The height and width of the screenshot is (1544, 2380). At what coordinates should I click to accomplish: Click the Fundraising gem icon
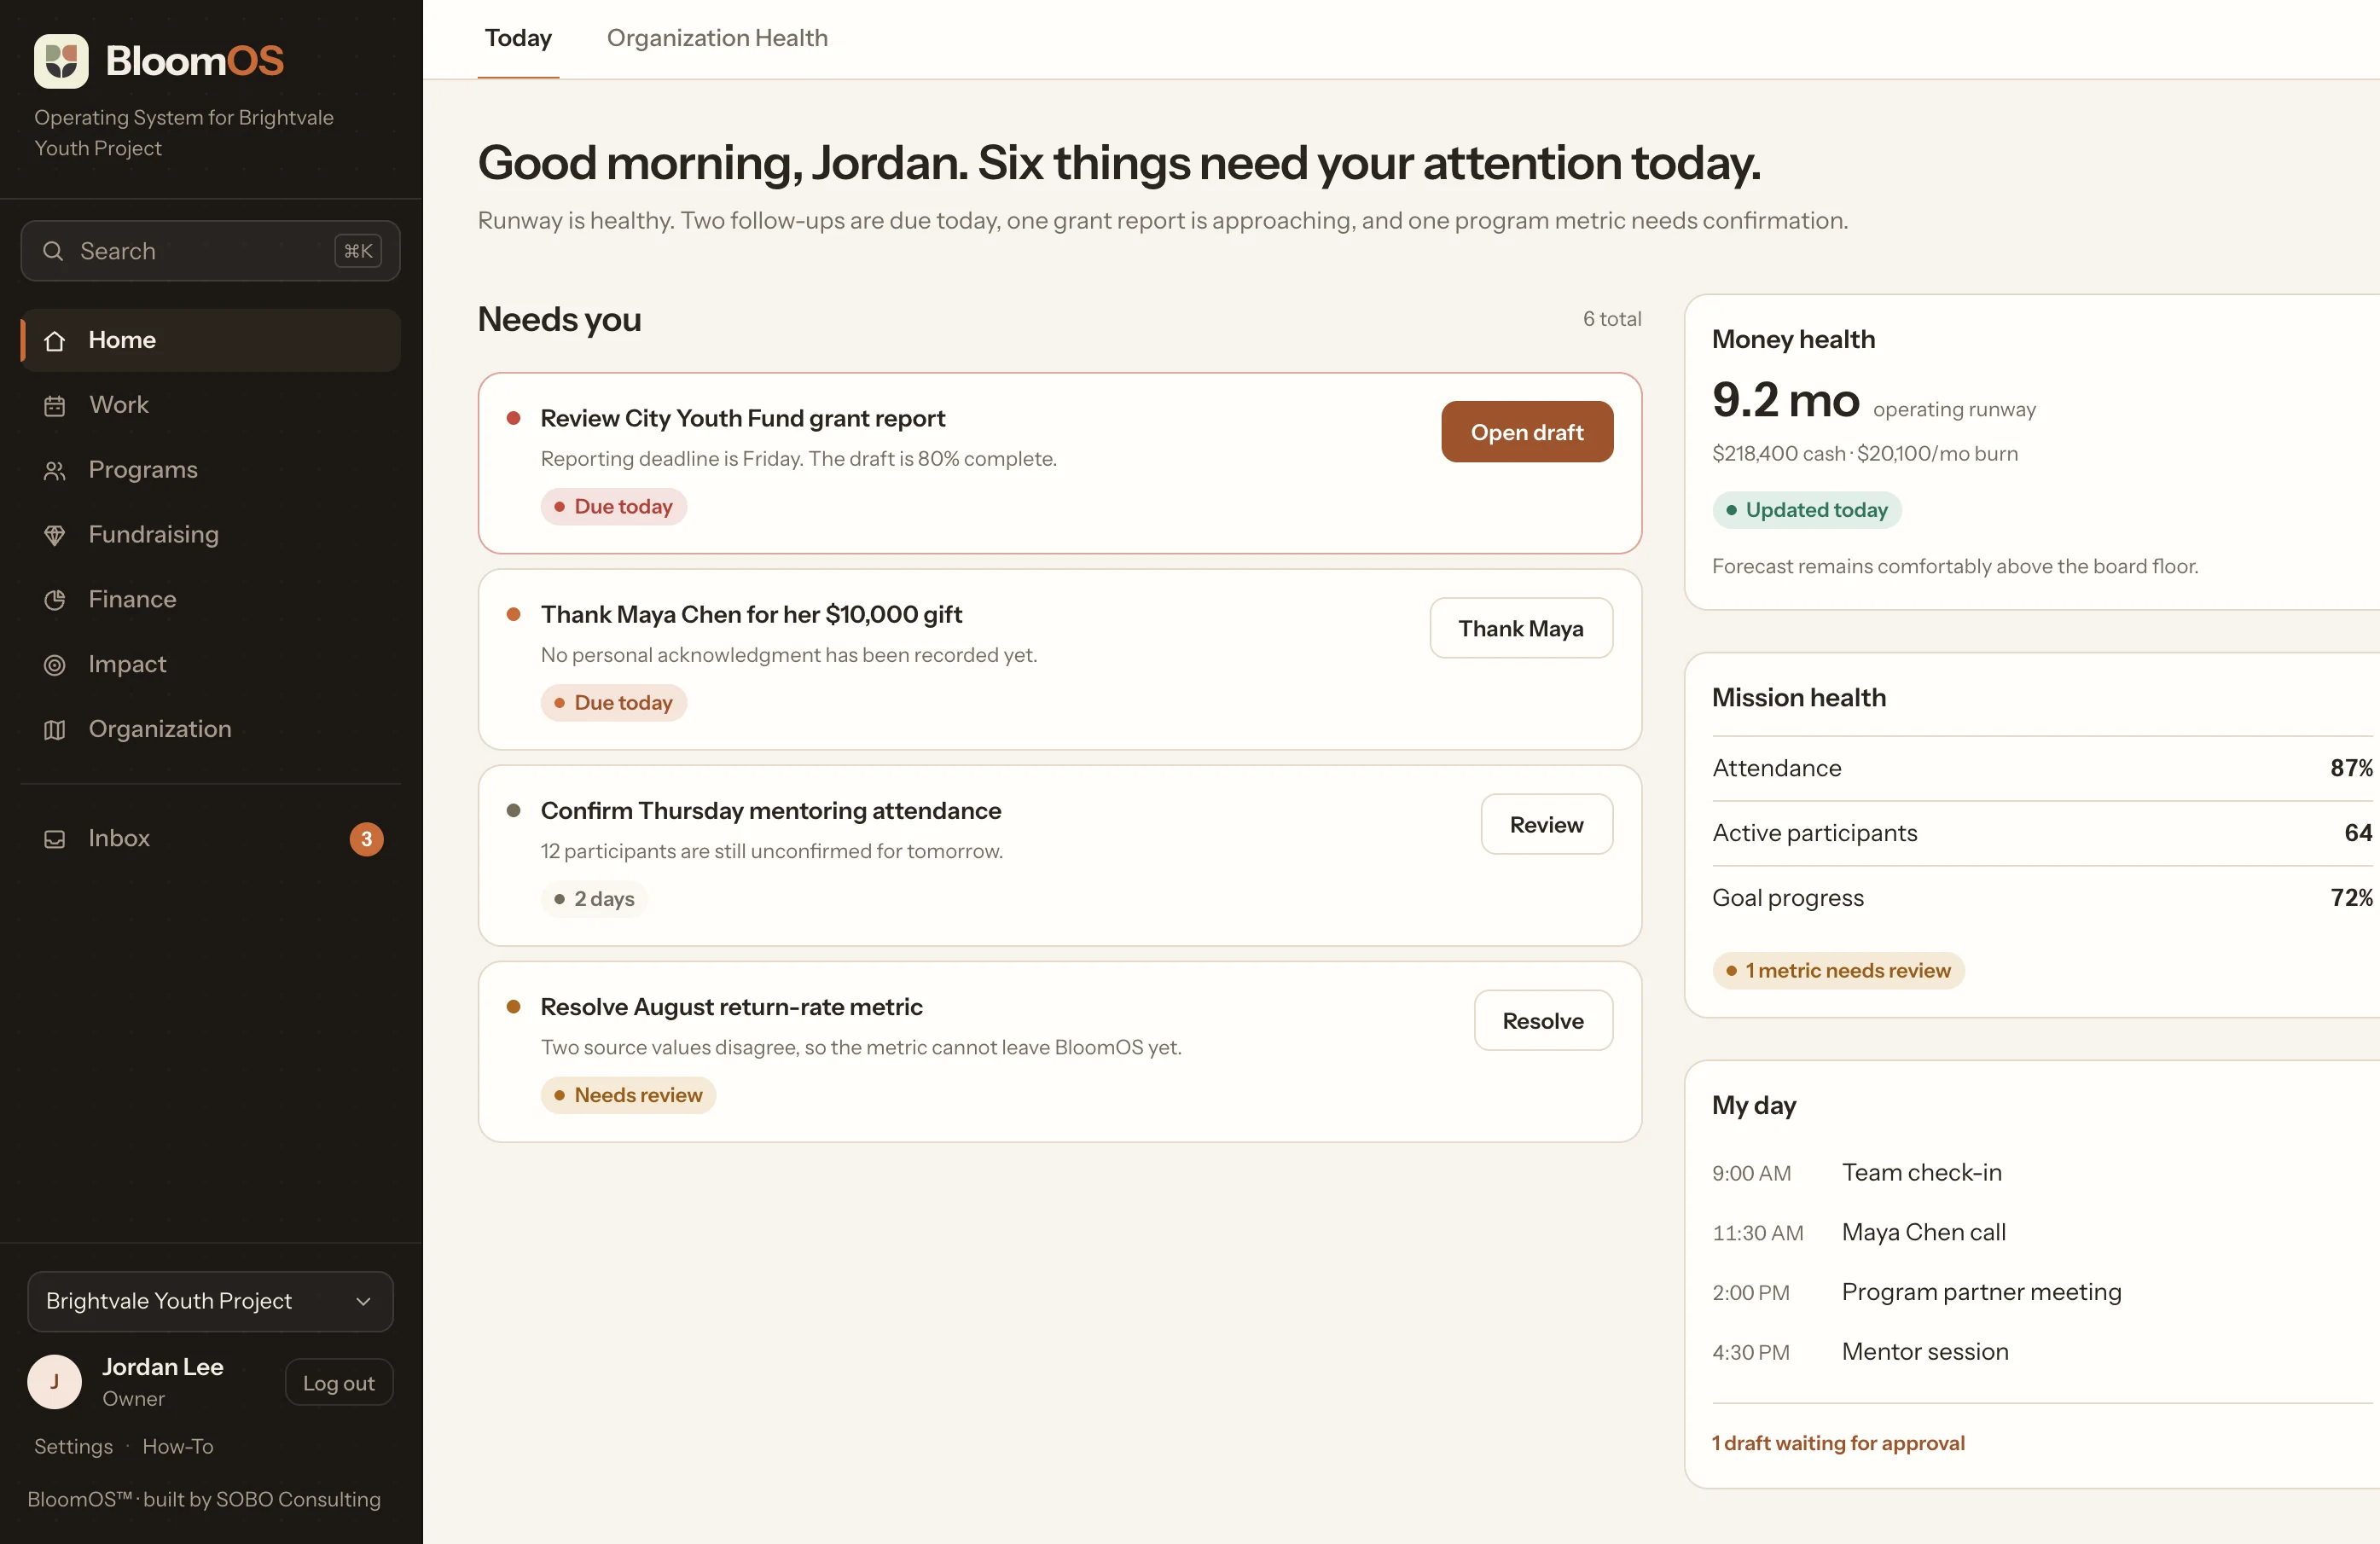tap(55, 535)
